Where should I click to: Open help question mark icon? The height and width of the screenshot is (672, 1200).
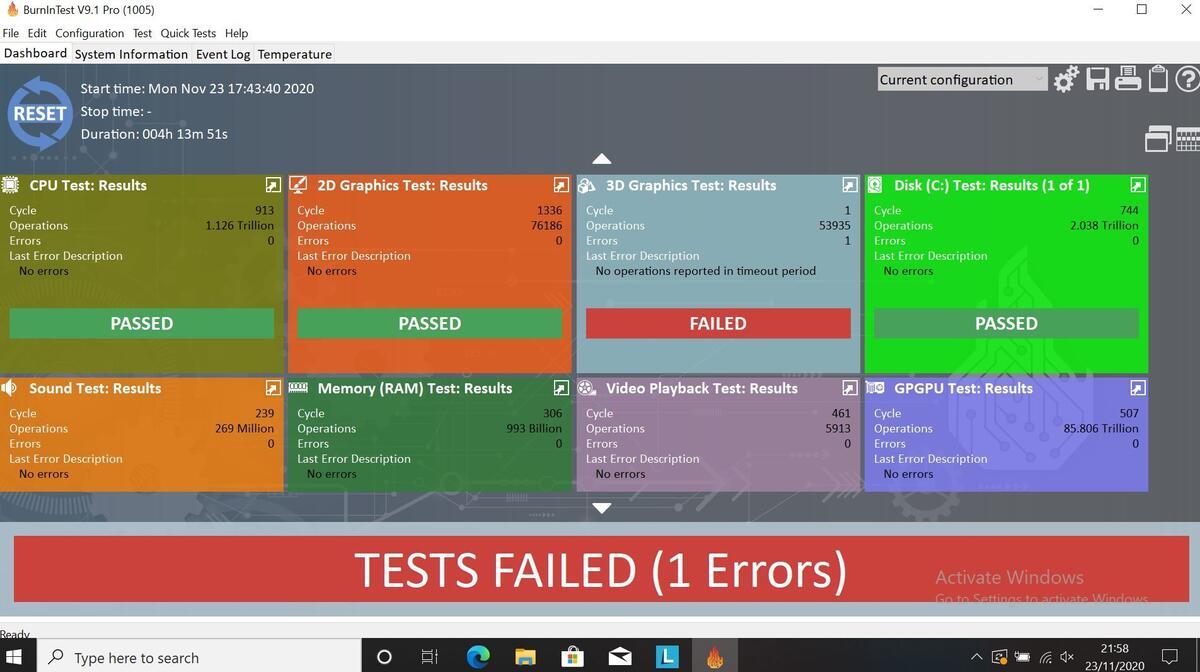tap(1188, 79)
